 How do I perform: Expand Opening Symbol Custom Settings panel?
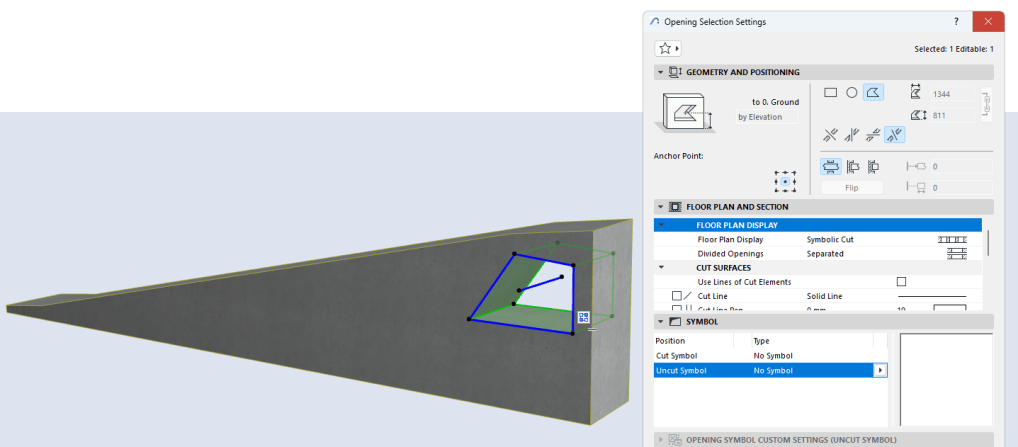click(661, 439)
